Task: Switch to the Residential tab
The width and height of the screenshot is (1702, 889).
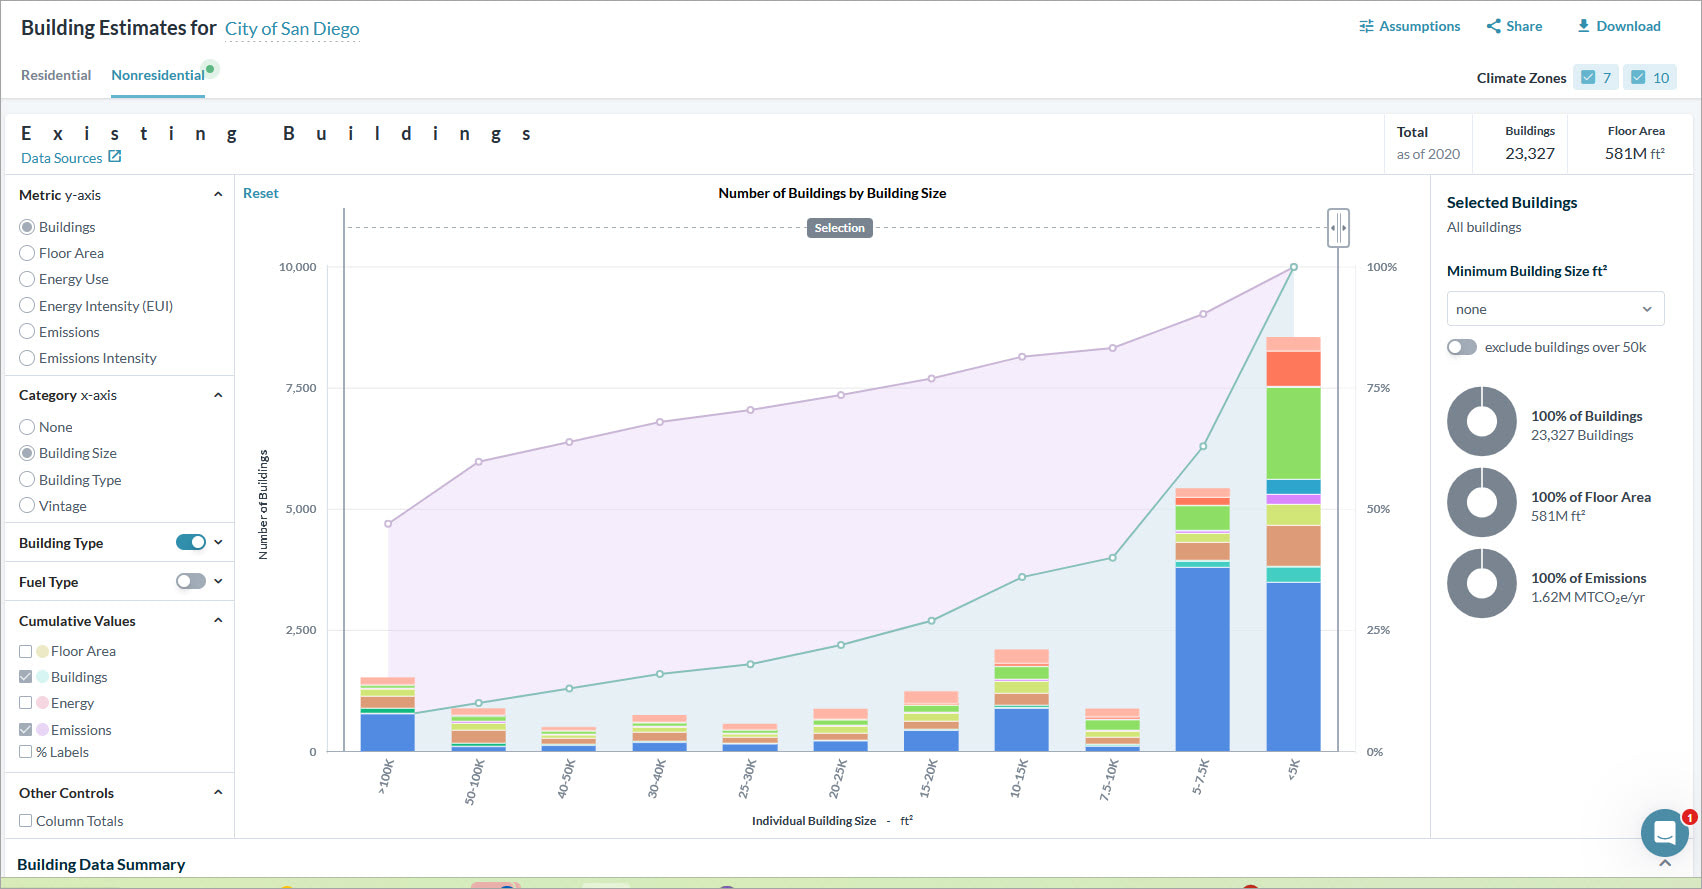Action: tap(56, 75)
